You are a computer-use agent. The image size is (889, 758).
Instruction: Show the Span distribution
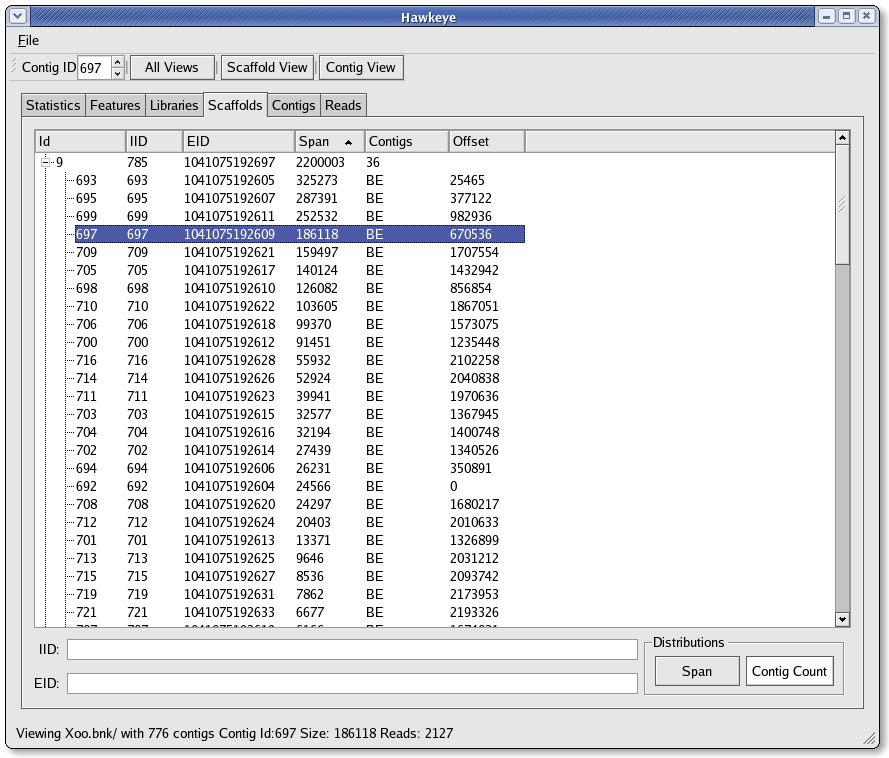[697, 671]
